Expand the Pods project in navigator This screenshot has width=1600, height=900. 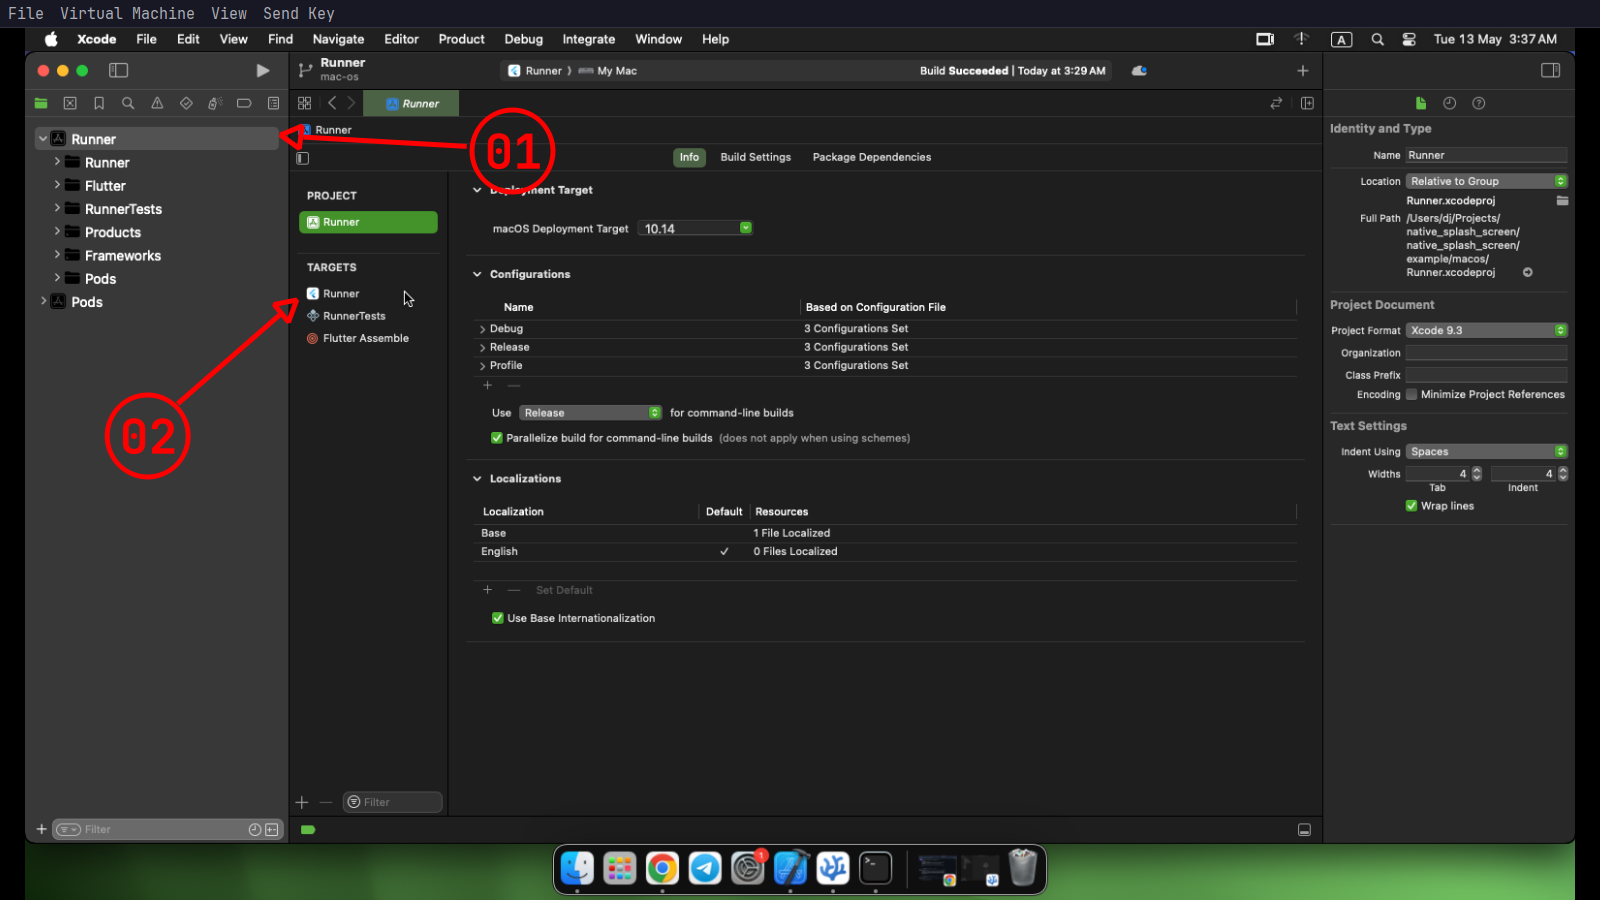point(43,301)
